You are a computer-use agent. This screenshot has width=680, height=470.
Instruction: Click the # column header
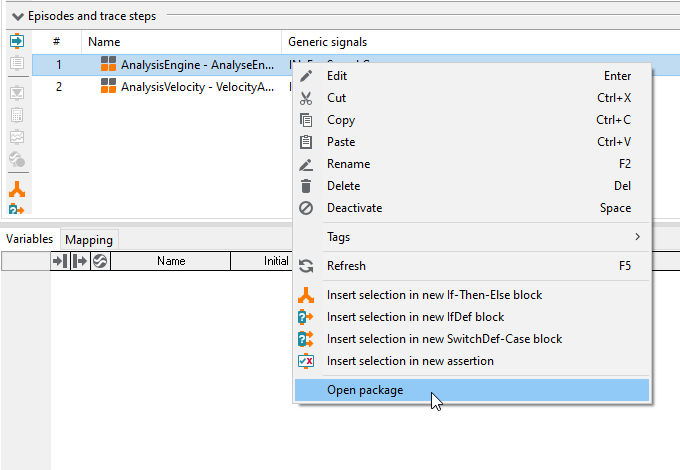tap(56, 42)
